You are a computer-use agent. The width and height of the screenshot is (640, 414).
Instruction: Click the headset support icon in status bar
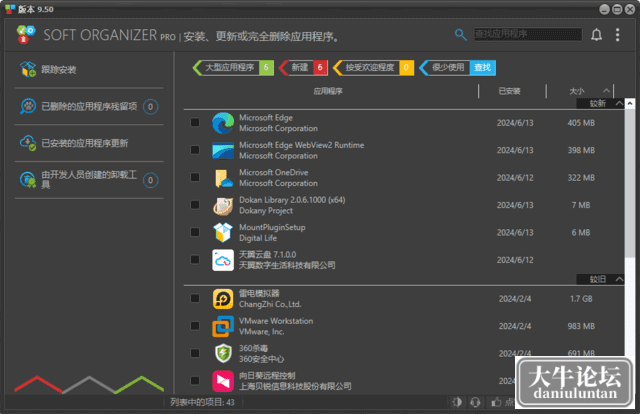[x=475, y=402]
